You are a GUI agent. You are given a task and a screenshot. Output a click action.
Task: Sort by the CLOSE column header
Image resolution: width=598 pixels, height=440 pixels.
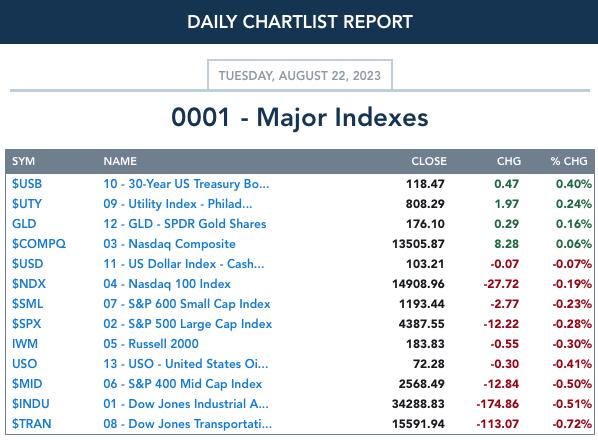point(429,161)
